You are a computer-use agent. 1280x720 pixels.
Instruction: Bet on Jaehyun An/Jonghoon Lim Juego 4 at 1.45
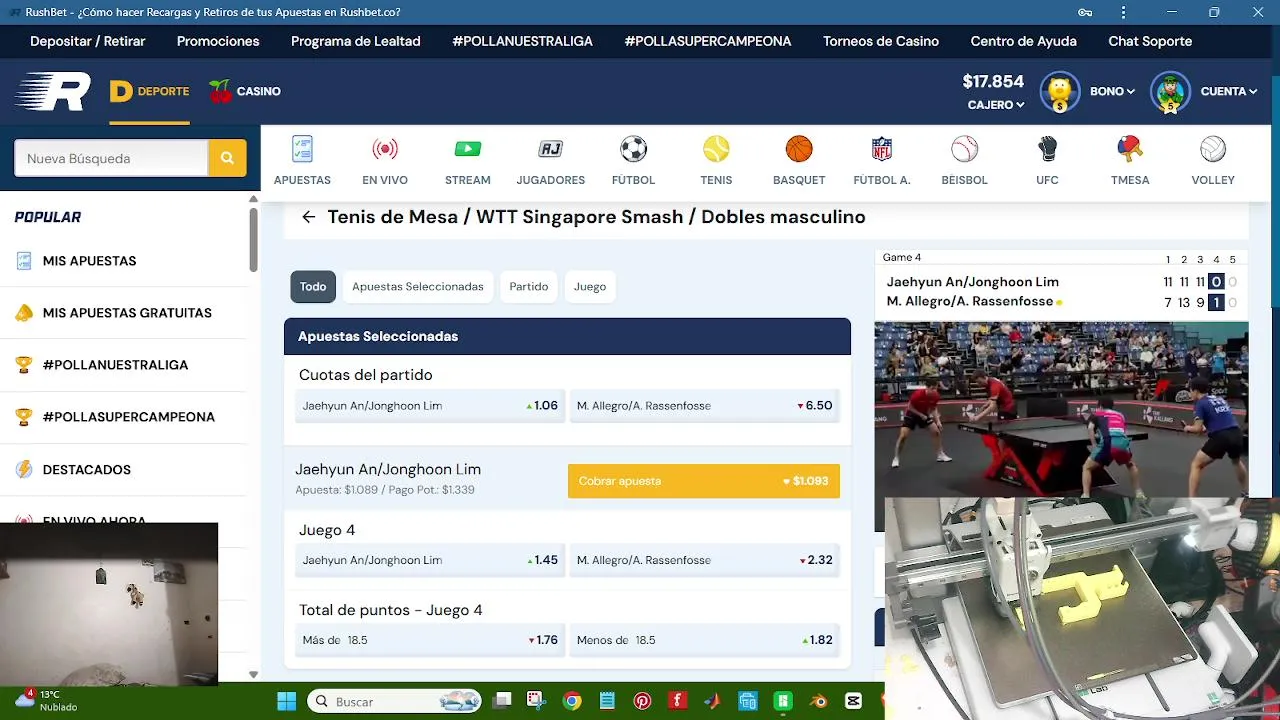pos(429,560)
